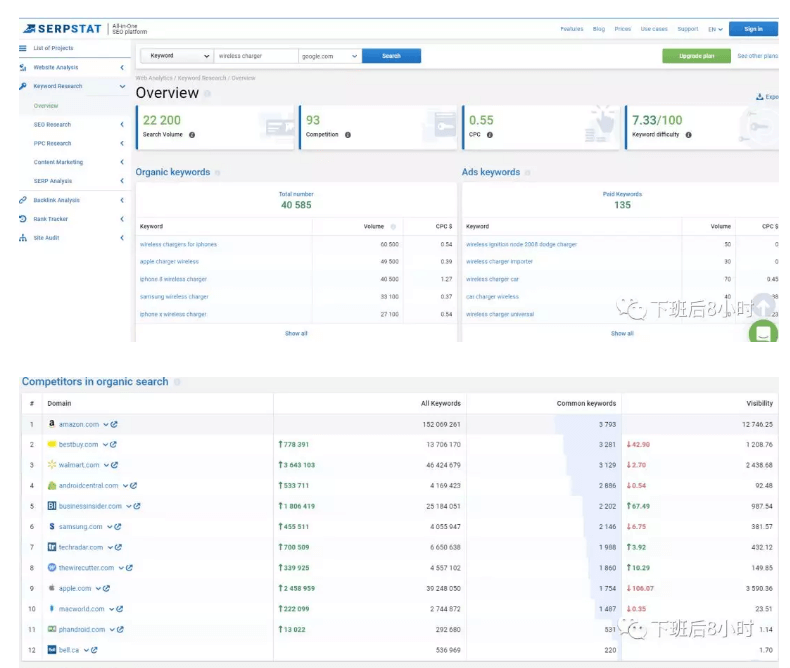The height and width of the screenshot is (668, 790).
Task: Click the Site Audit sidebar icon
Action: tap(23, 238)
